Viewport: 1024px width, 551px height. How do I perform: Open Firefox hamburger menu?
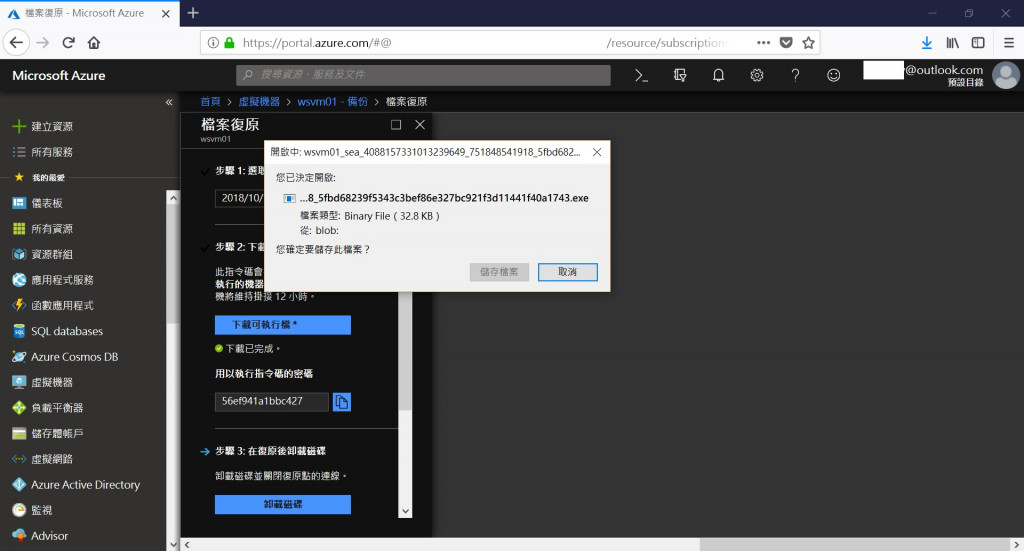1009,43
